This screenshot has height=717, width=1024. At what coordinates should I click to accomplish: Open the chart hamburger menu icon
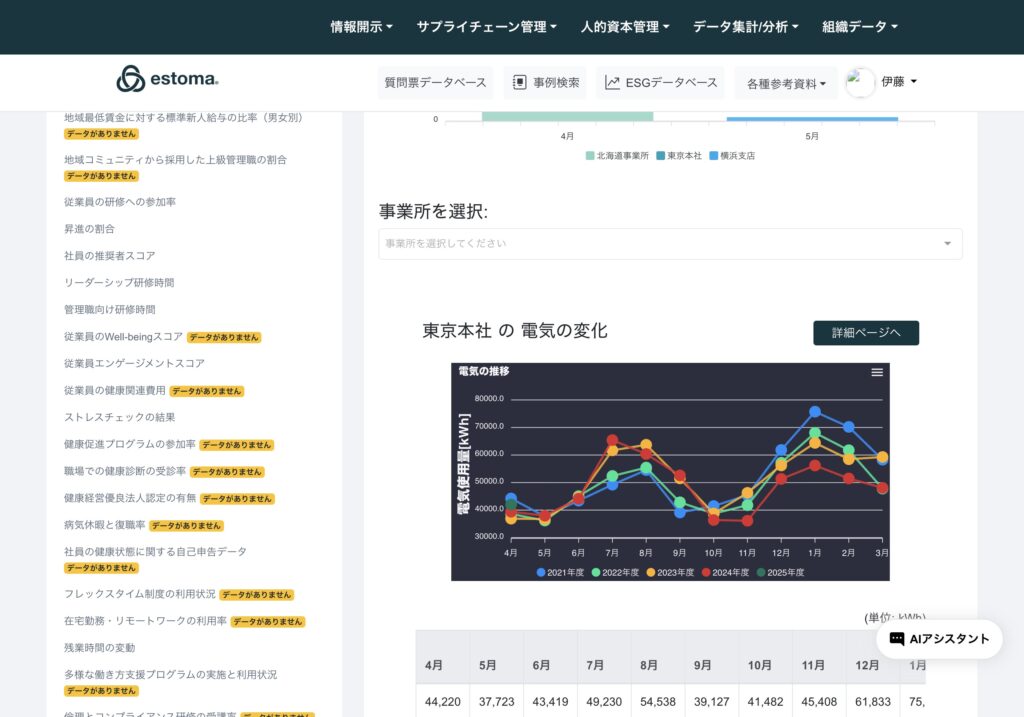click(877, 372)
